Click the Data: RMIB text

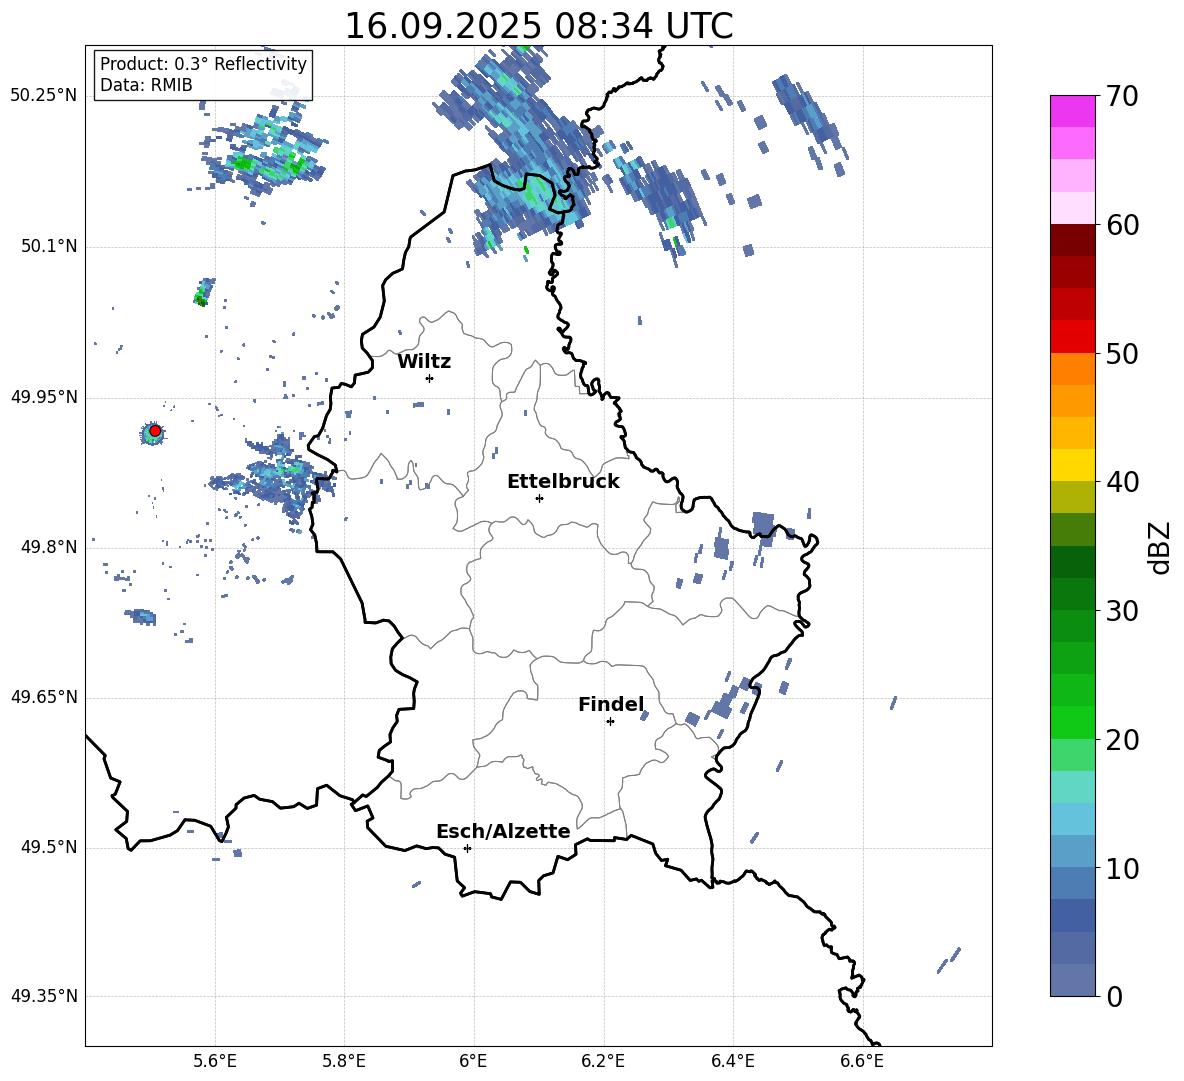(x=146, y=85)
